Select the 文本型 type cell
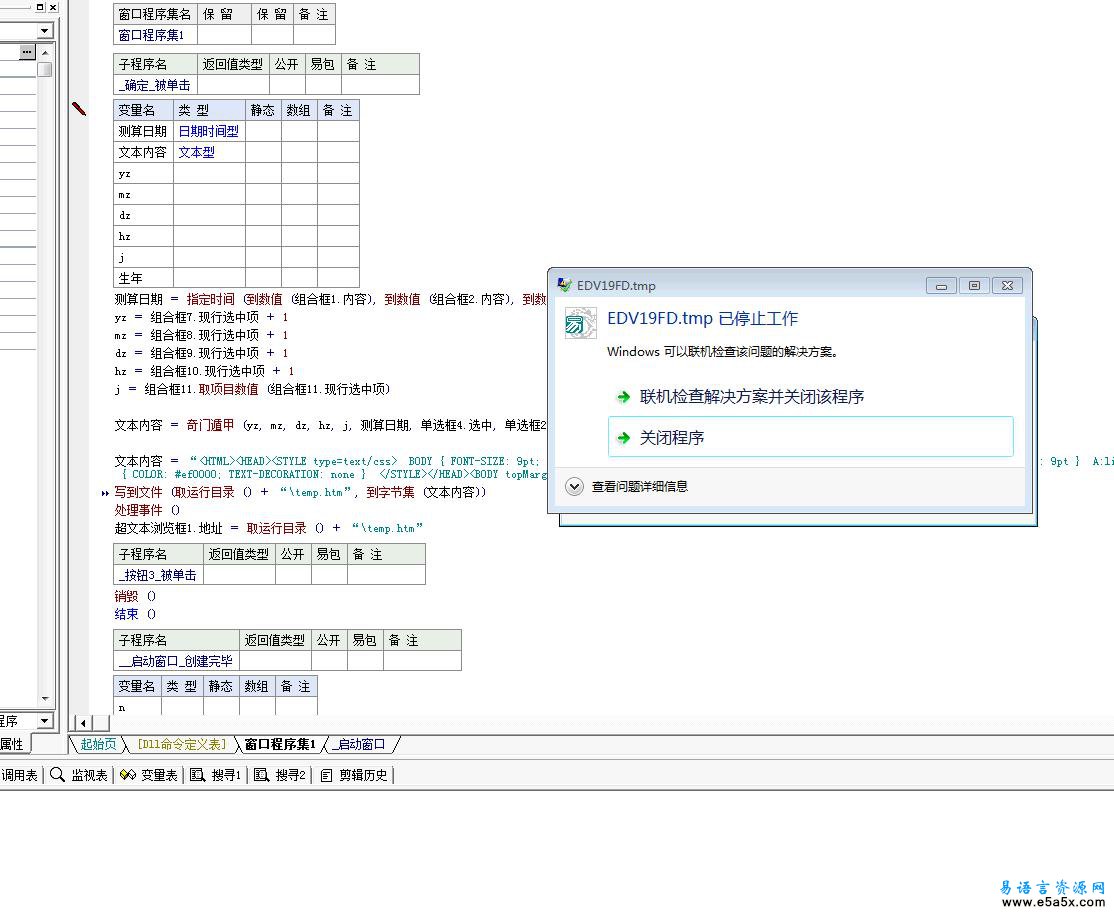Viewport: 1114px width, 915px height. 209,152
